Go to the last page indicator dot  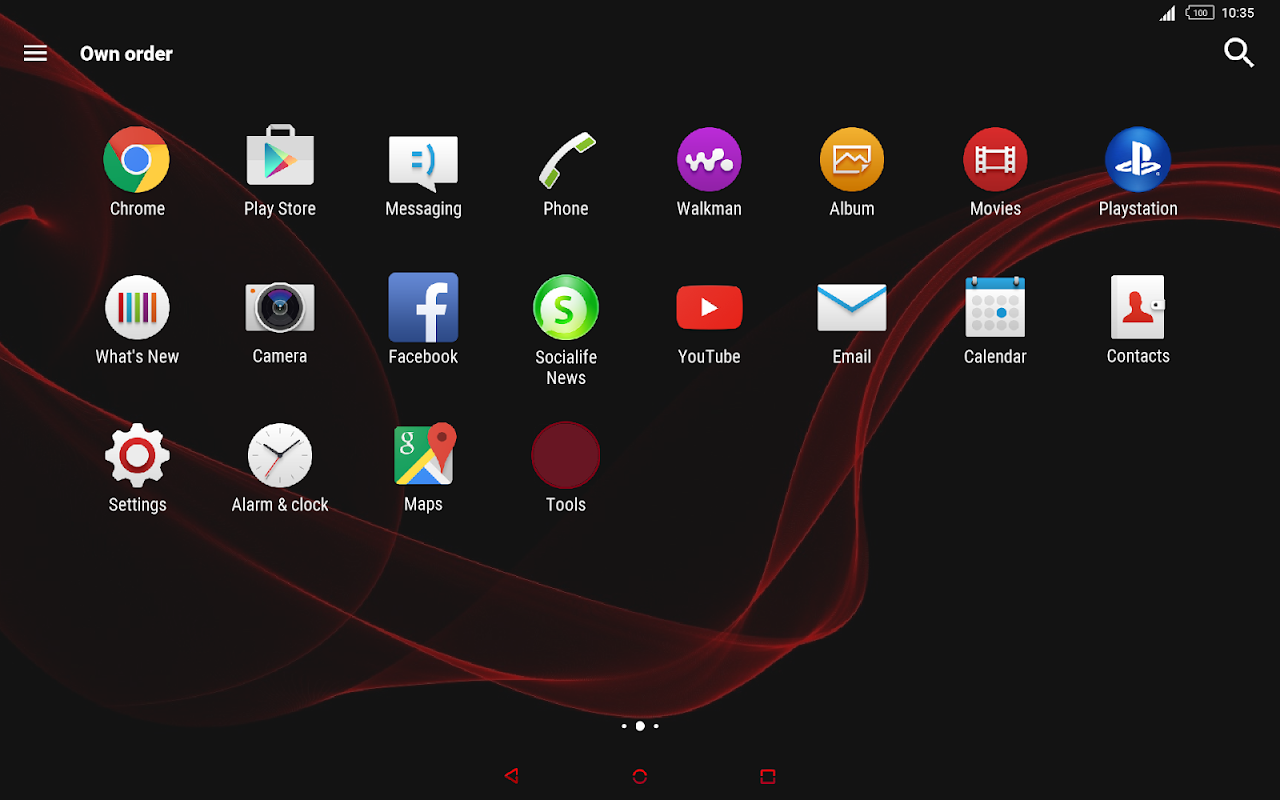656,726
